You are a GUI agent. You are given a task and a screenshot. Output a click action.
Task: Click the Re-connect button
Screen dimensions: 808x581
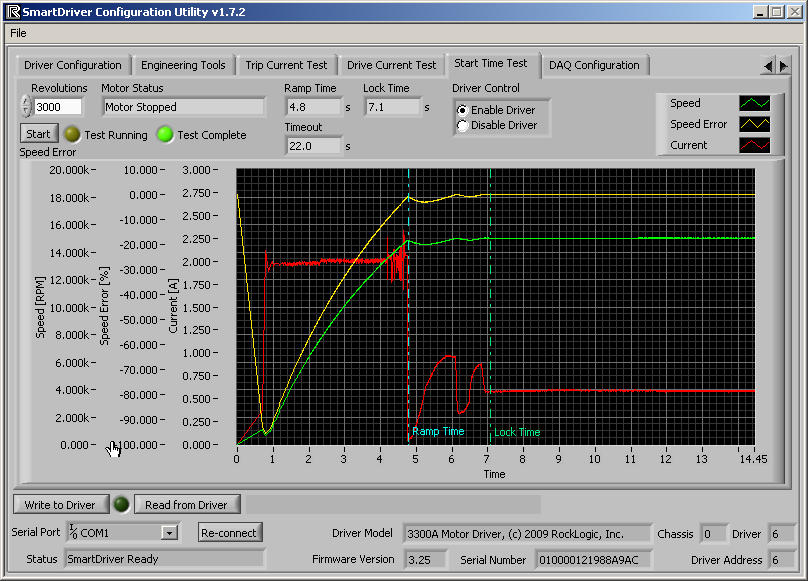tap(230, 532)
